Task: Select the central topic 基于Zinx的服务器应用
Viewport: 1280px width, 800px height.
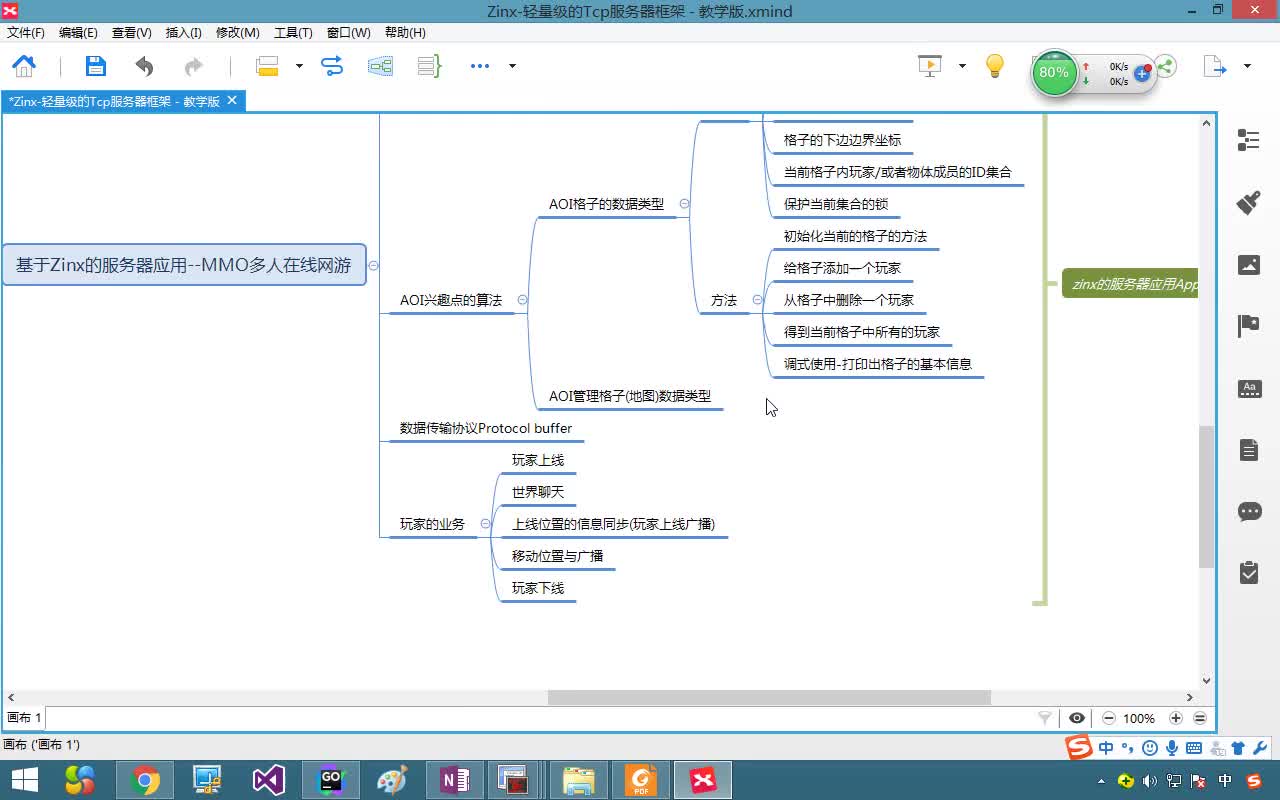Action: click(184, 265)
